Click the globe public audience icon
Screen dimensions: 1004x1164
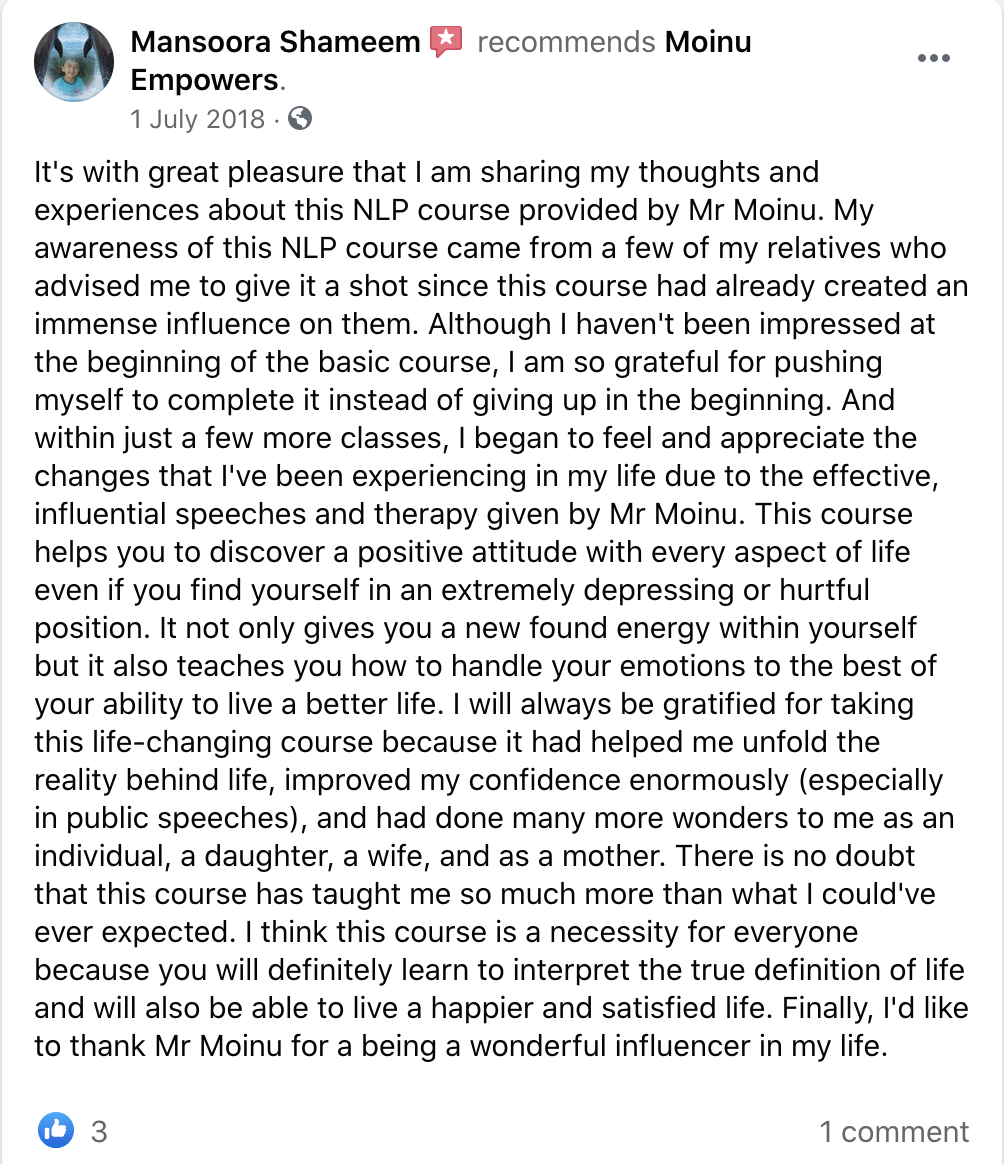(300, 118)
